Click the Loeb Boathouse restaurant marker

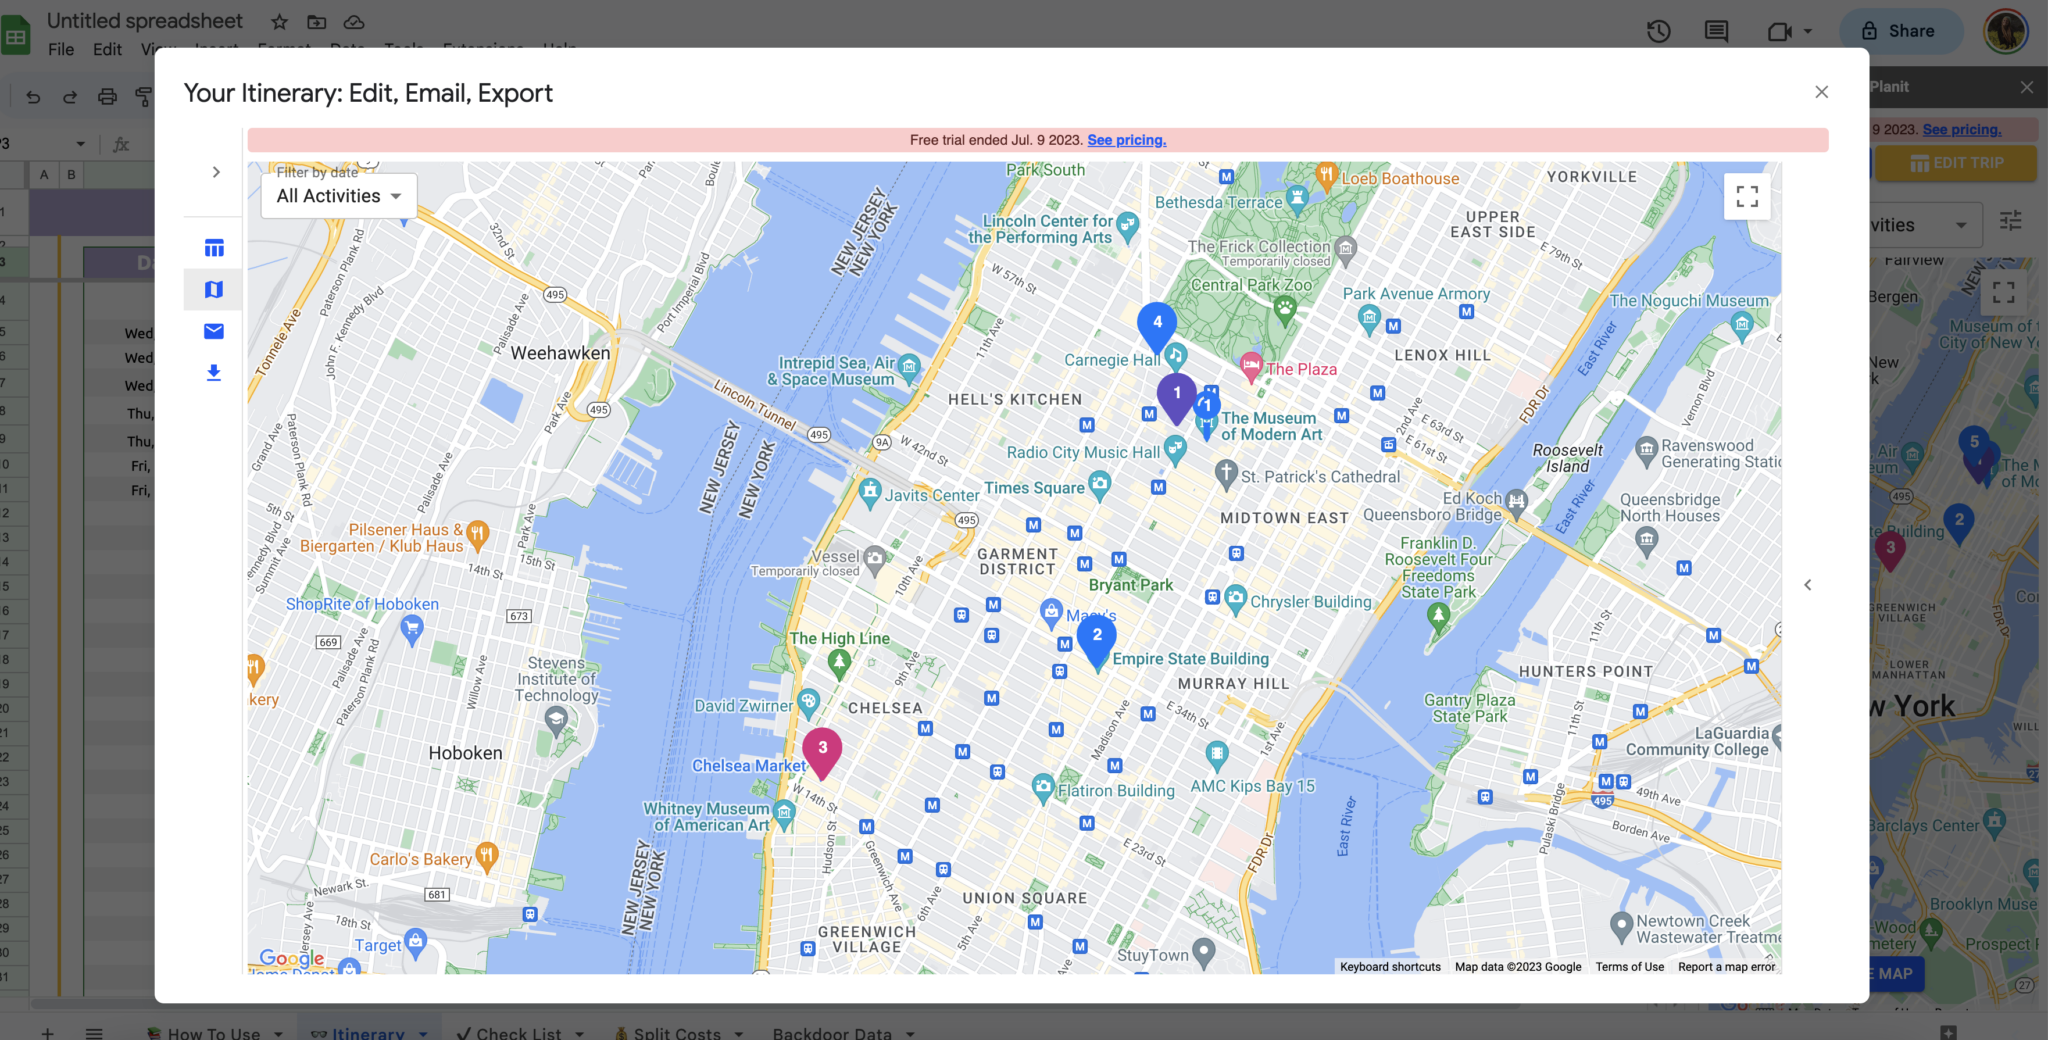[x=1326, y=176]
